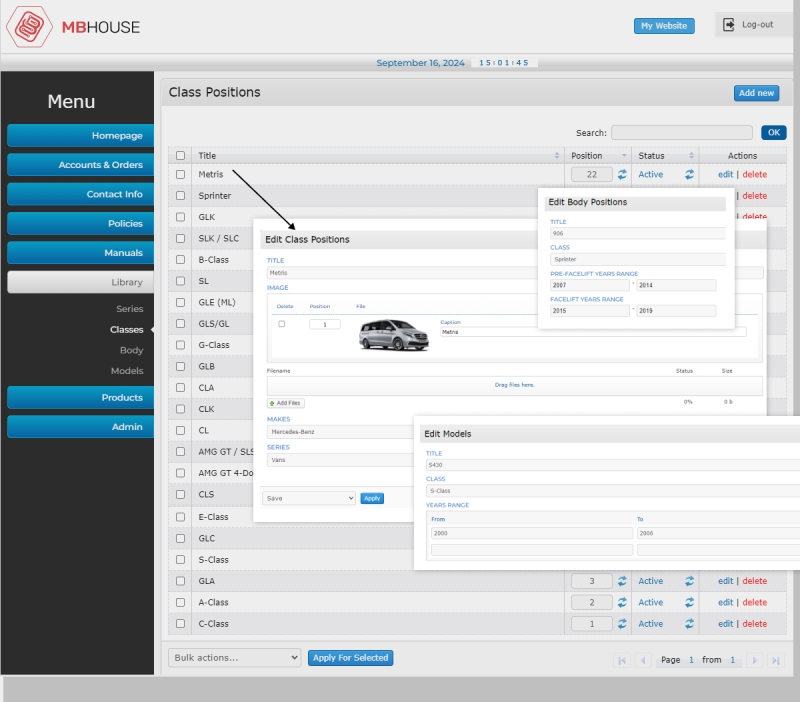Go to the first page arrow icon
This screenshot has height=702, width=800.
[x=622, y=660]
